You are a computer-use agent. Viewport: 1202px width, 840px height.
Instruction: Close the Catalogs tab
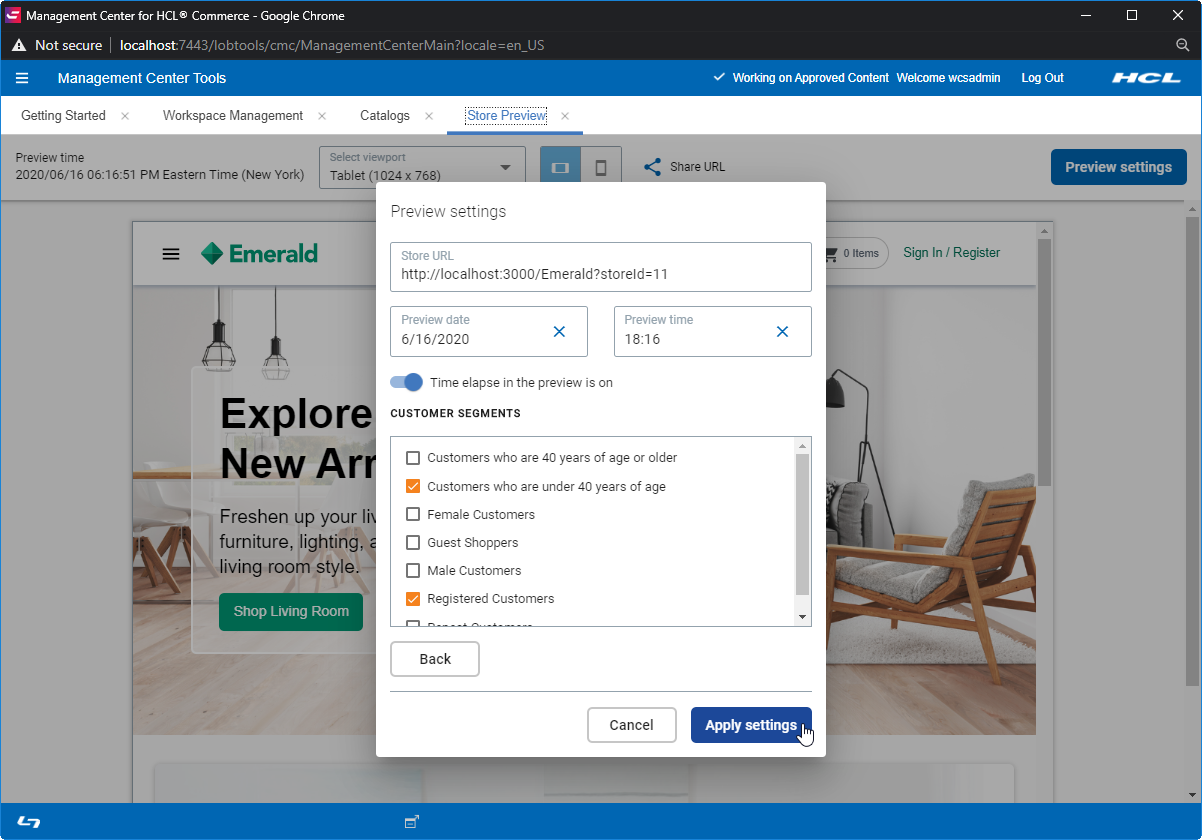pos(429,116)
